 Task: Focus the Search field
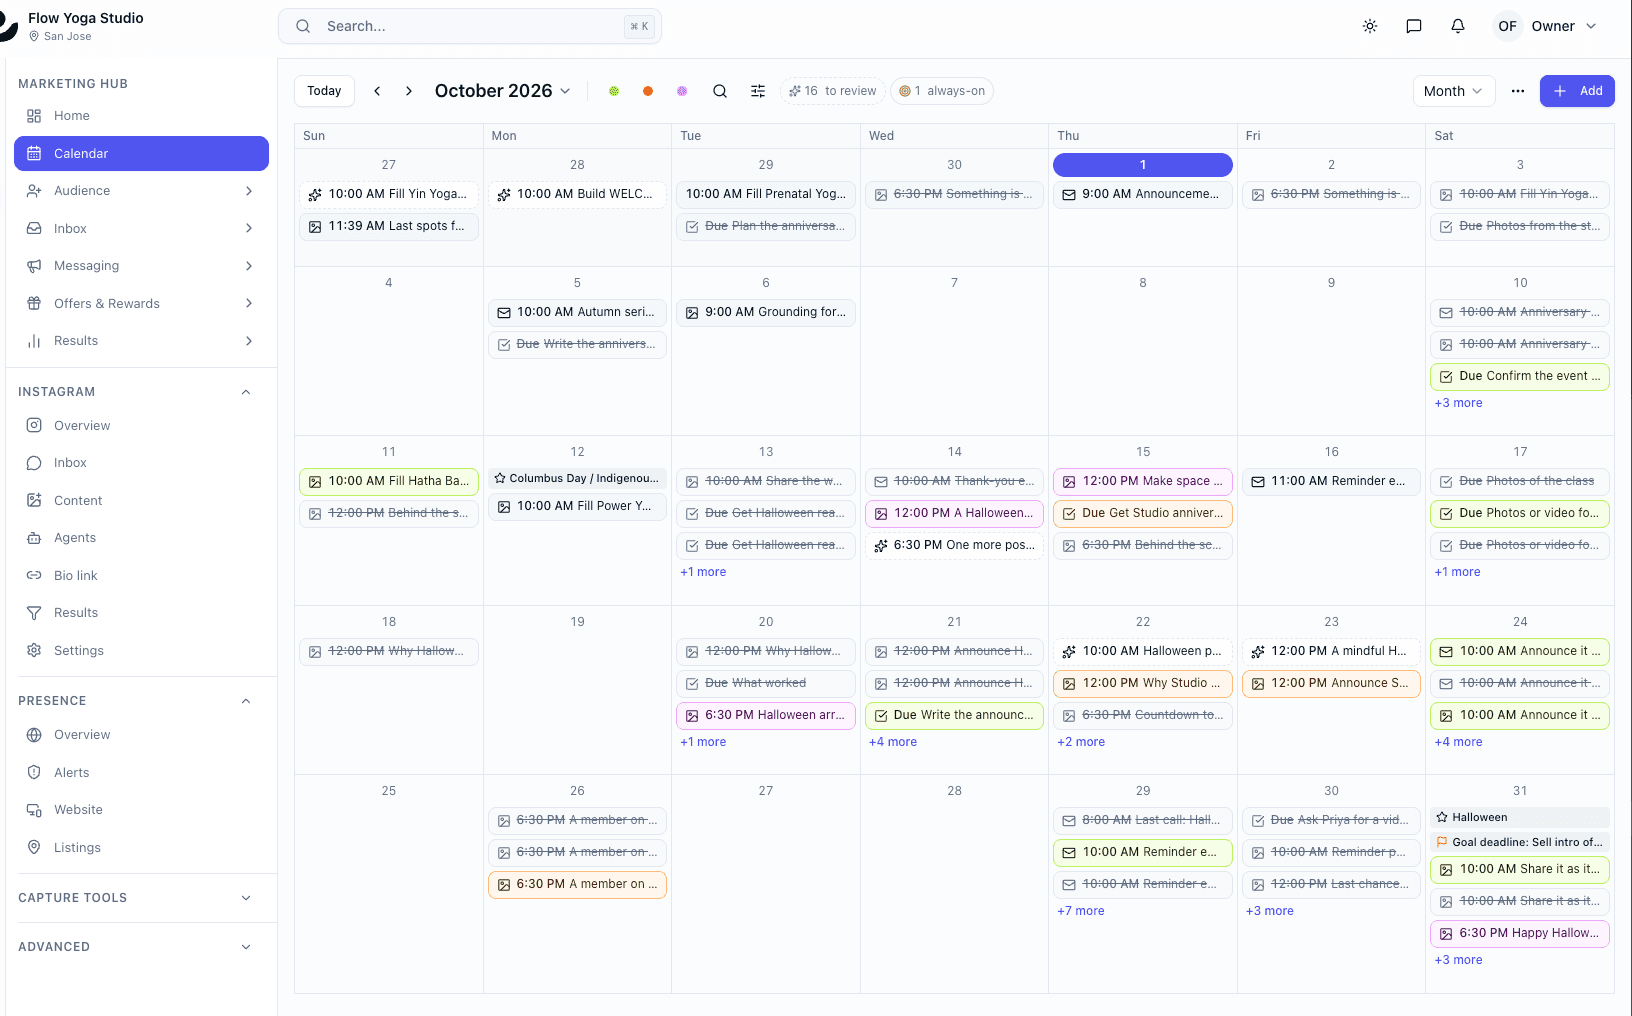click(x=470, y=26)
